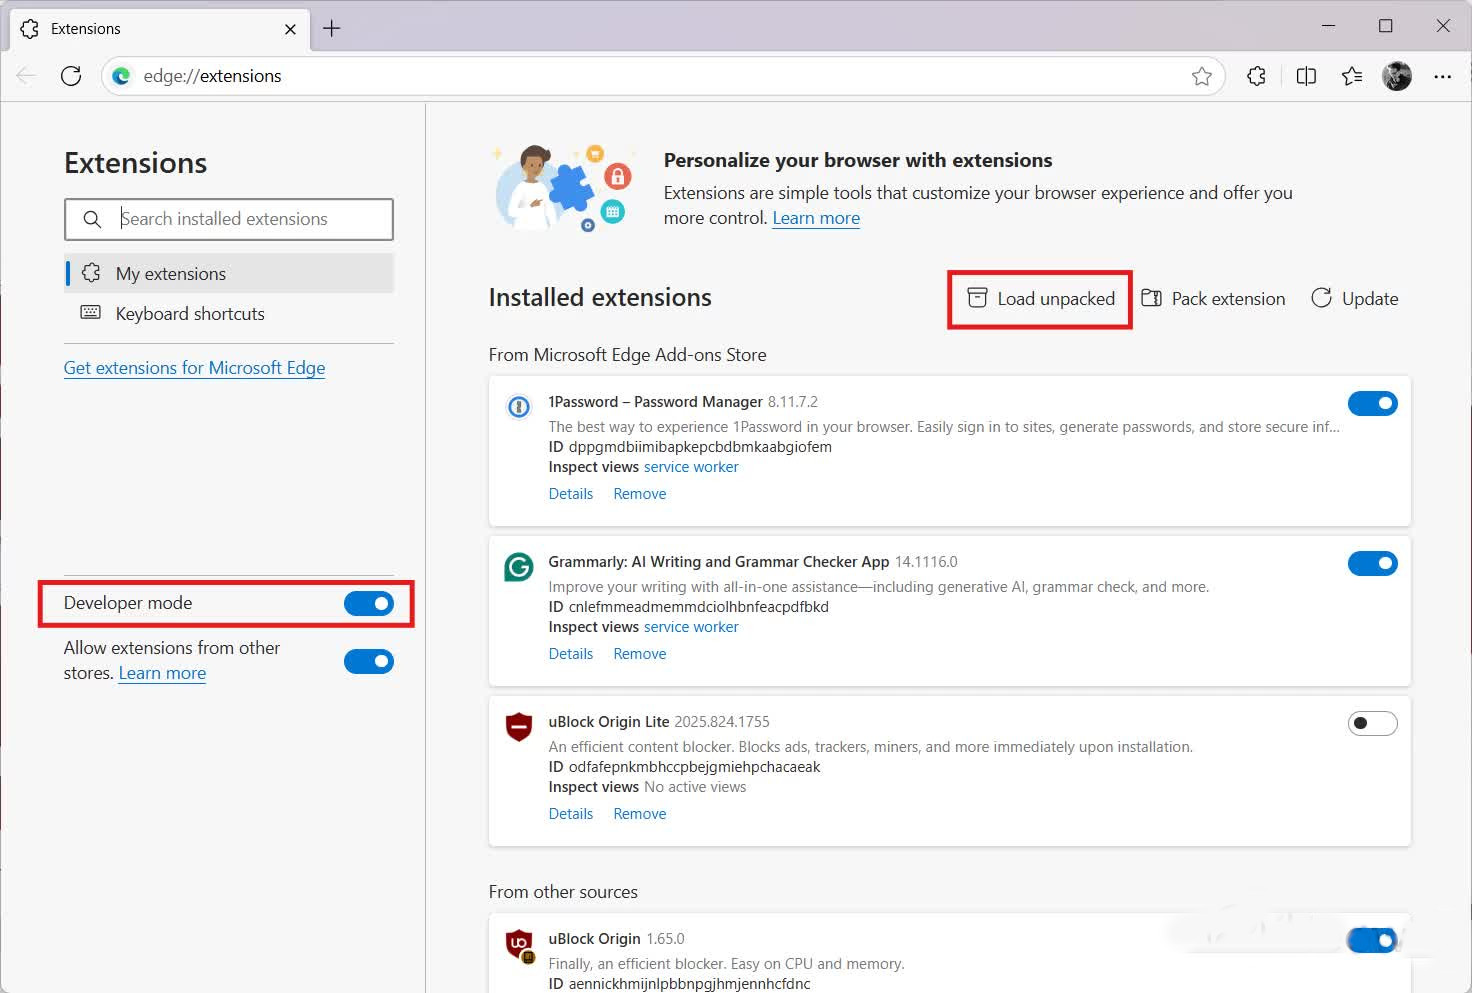Click the uBlock Origin extension icon
This screenshot has height=993, width=1472.
(519, 944)
